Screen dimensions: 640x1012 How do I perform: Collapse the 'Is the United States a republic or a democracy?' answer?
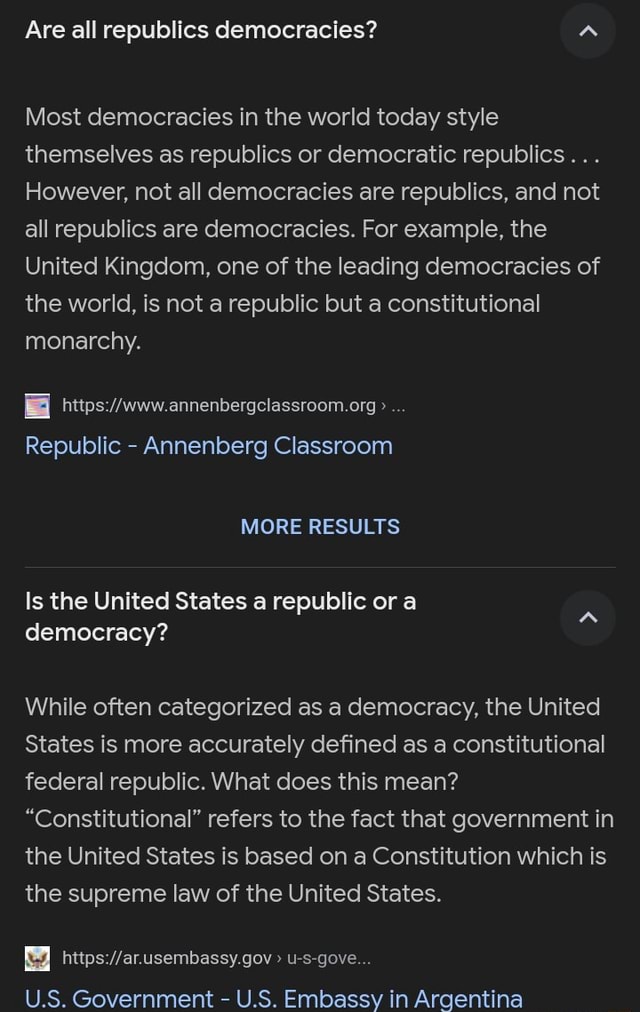[587, 618]
